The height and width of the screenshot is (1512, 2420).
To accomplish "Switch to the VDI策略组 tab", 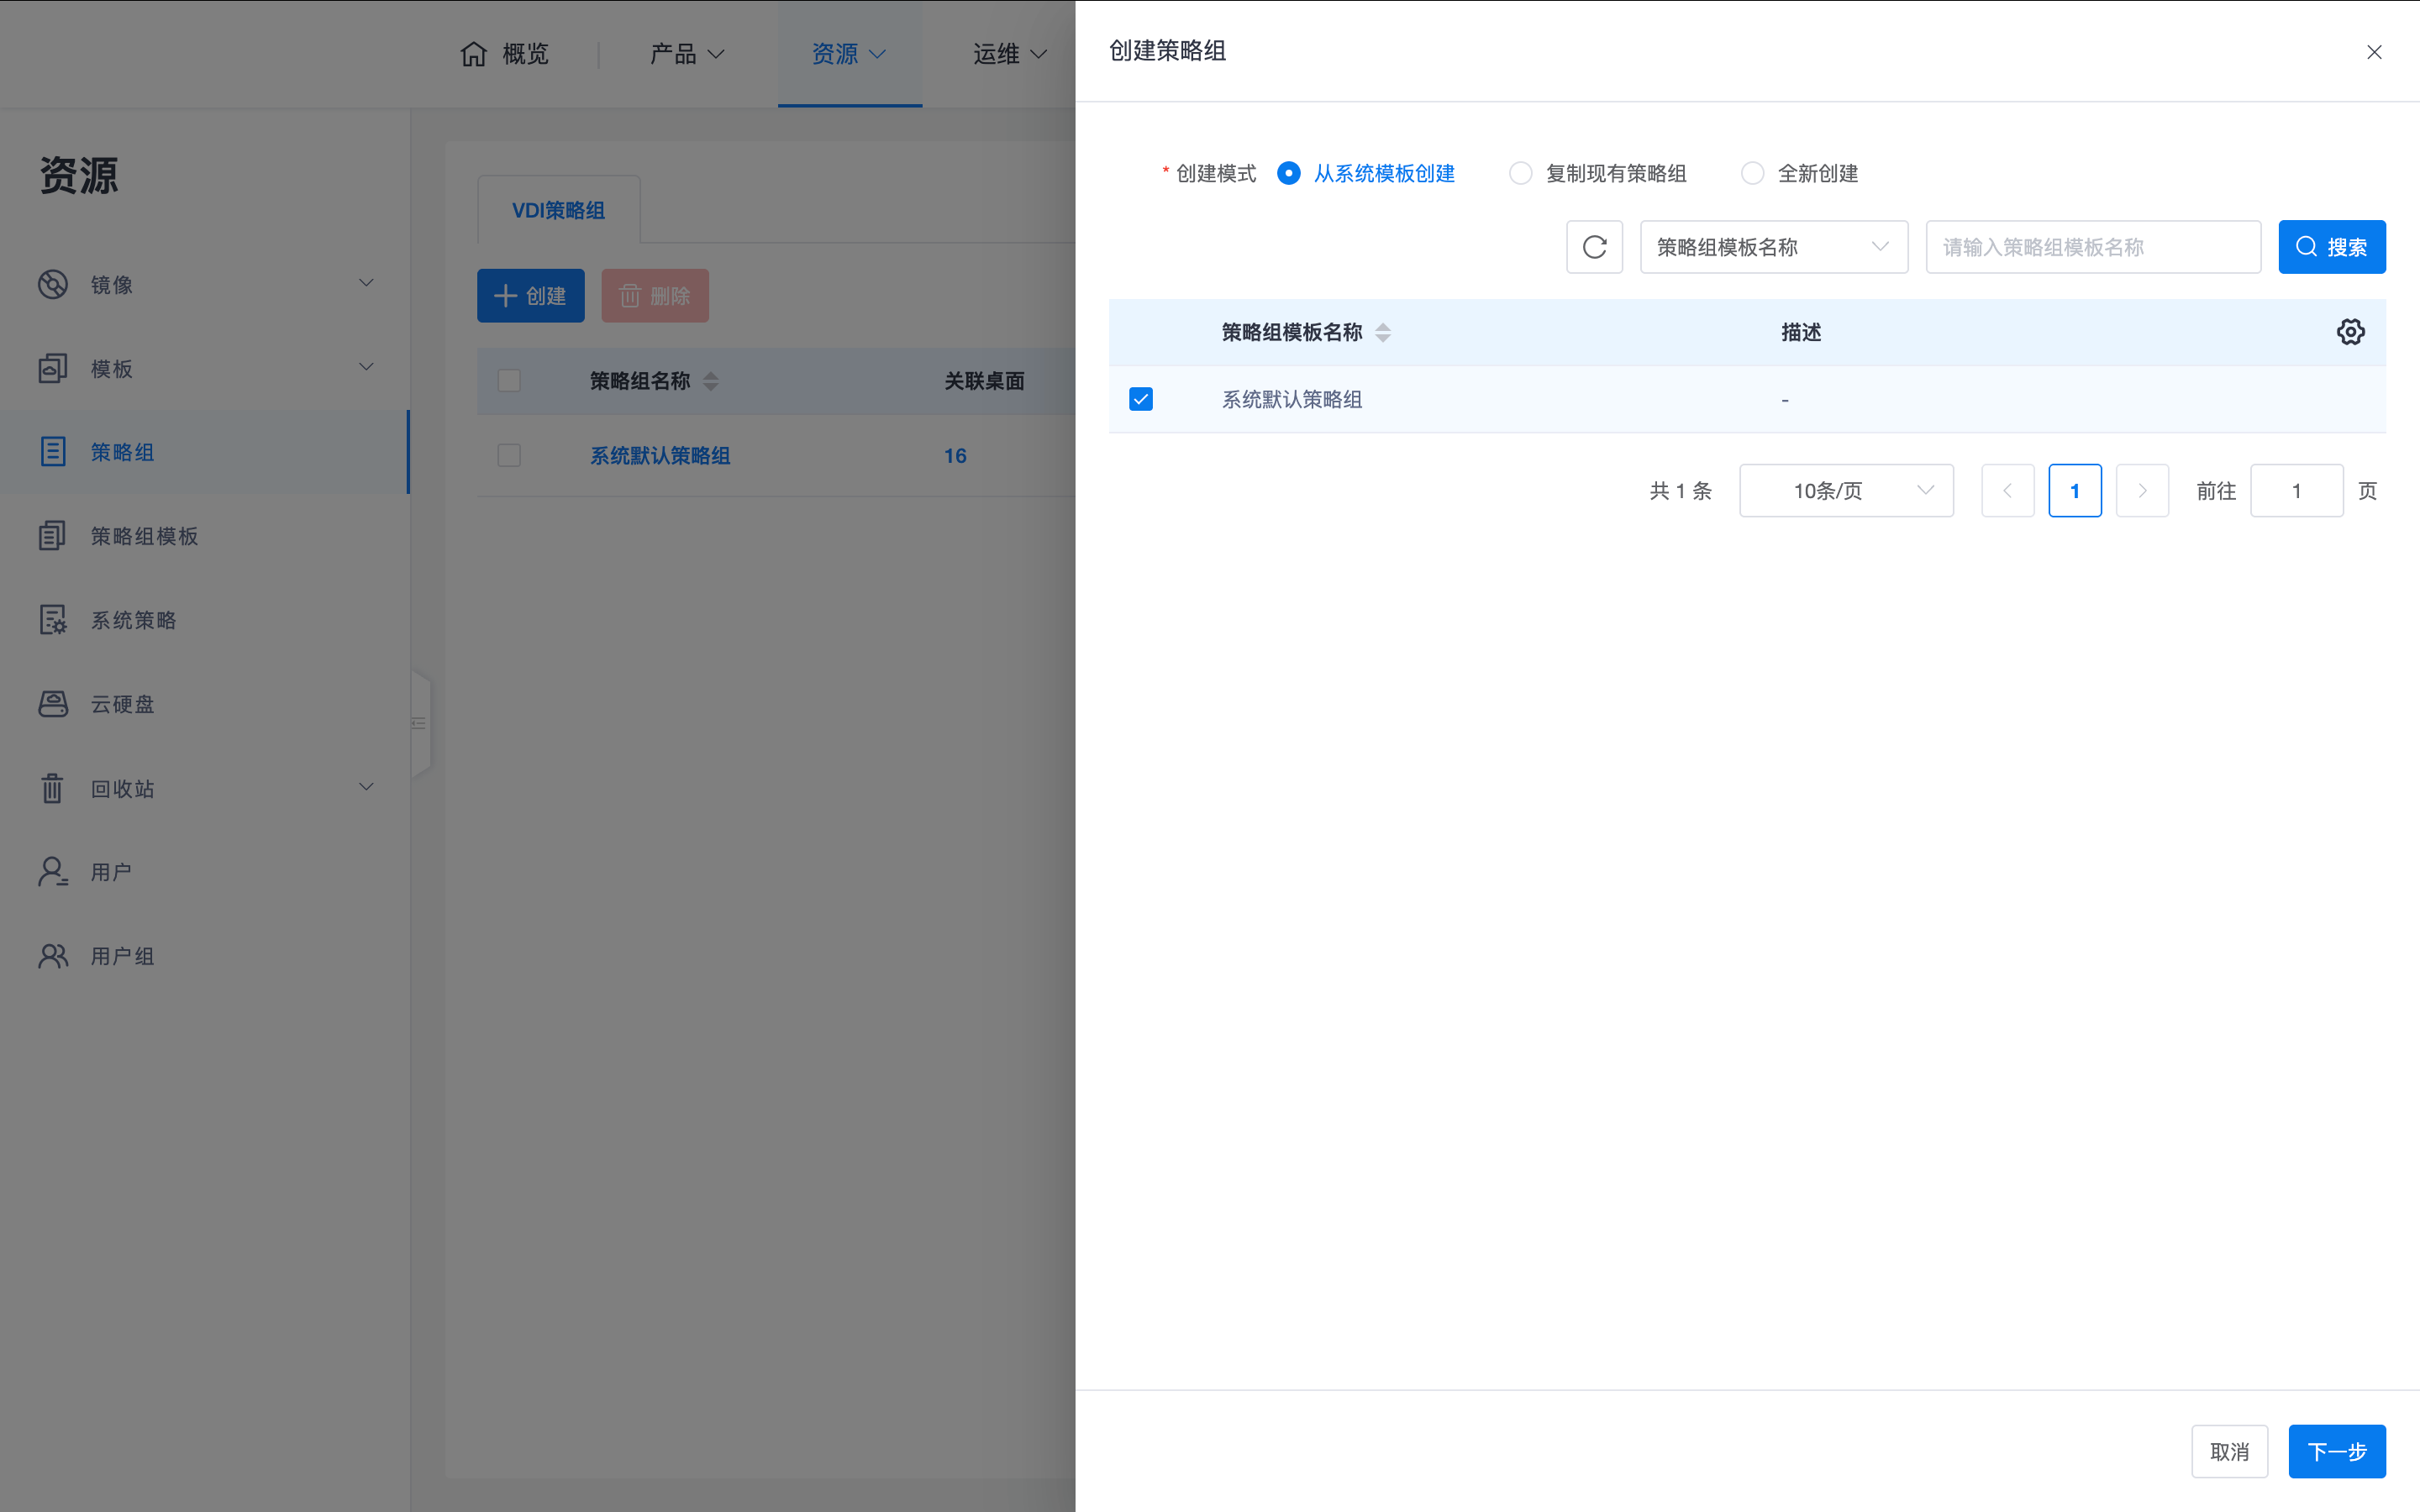I will click(558, 210).
